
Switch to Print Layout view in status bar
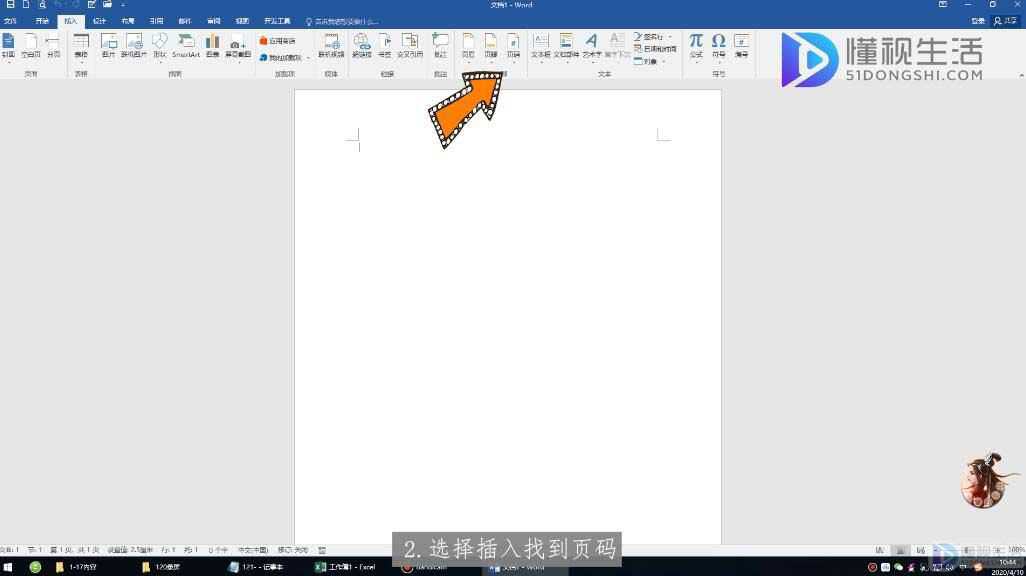[900, 550]
